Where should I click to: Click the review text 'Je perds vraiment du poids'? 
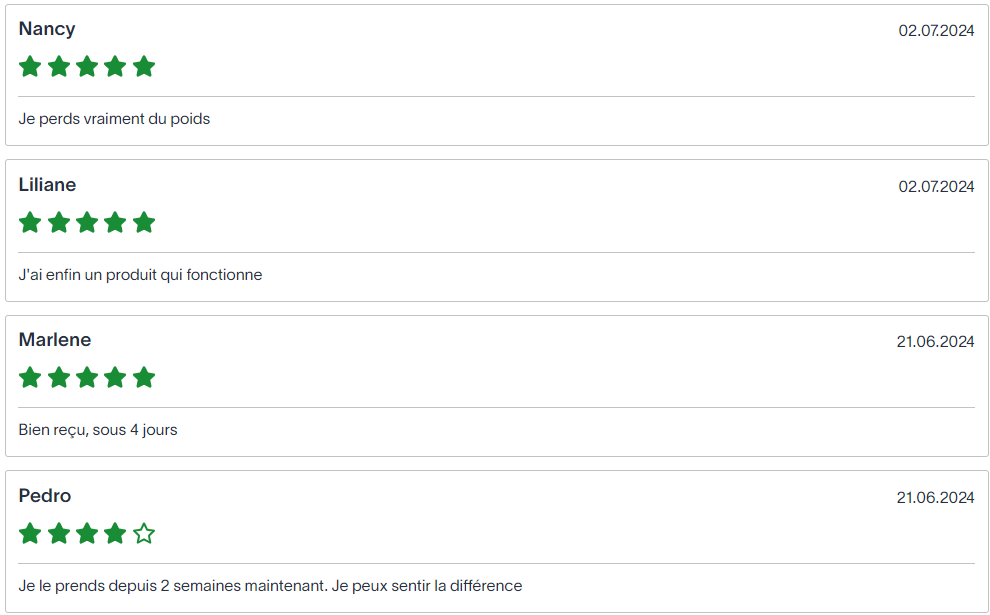pyautogui.click(x=114, y=119)
